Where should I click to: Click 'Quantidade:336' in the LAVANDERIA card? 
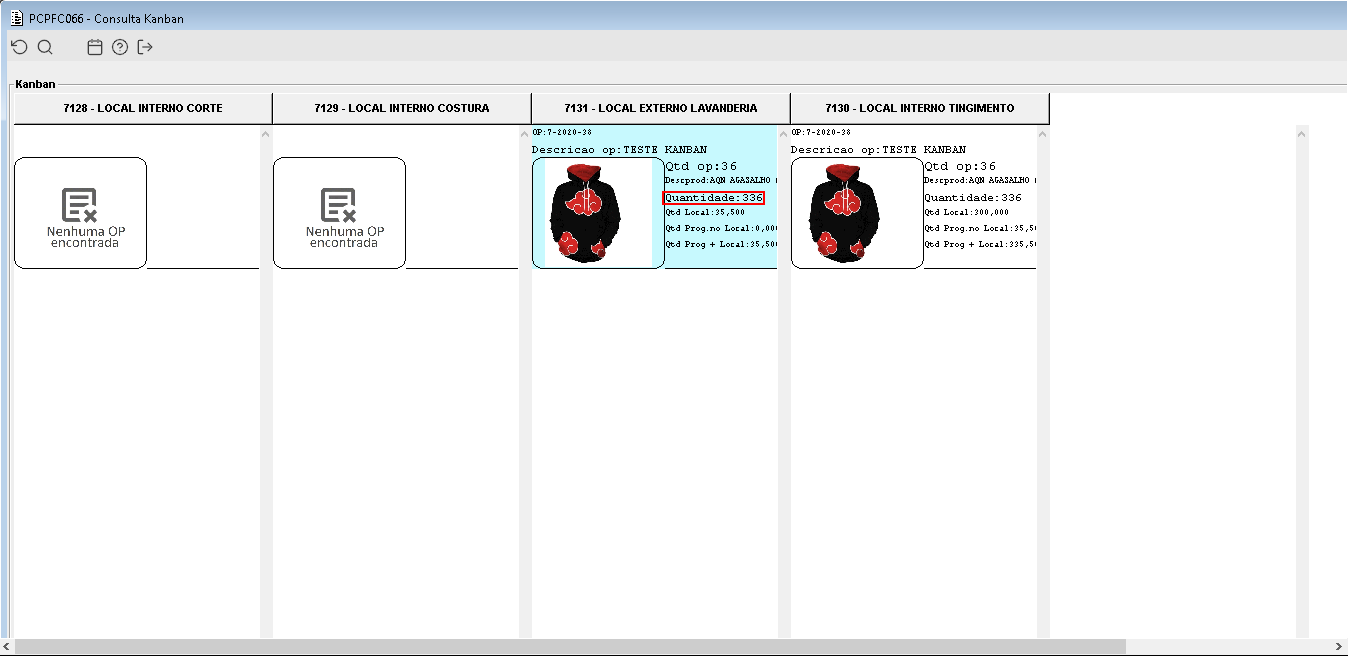point(714,198)
